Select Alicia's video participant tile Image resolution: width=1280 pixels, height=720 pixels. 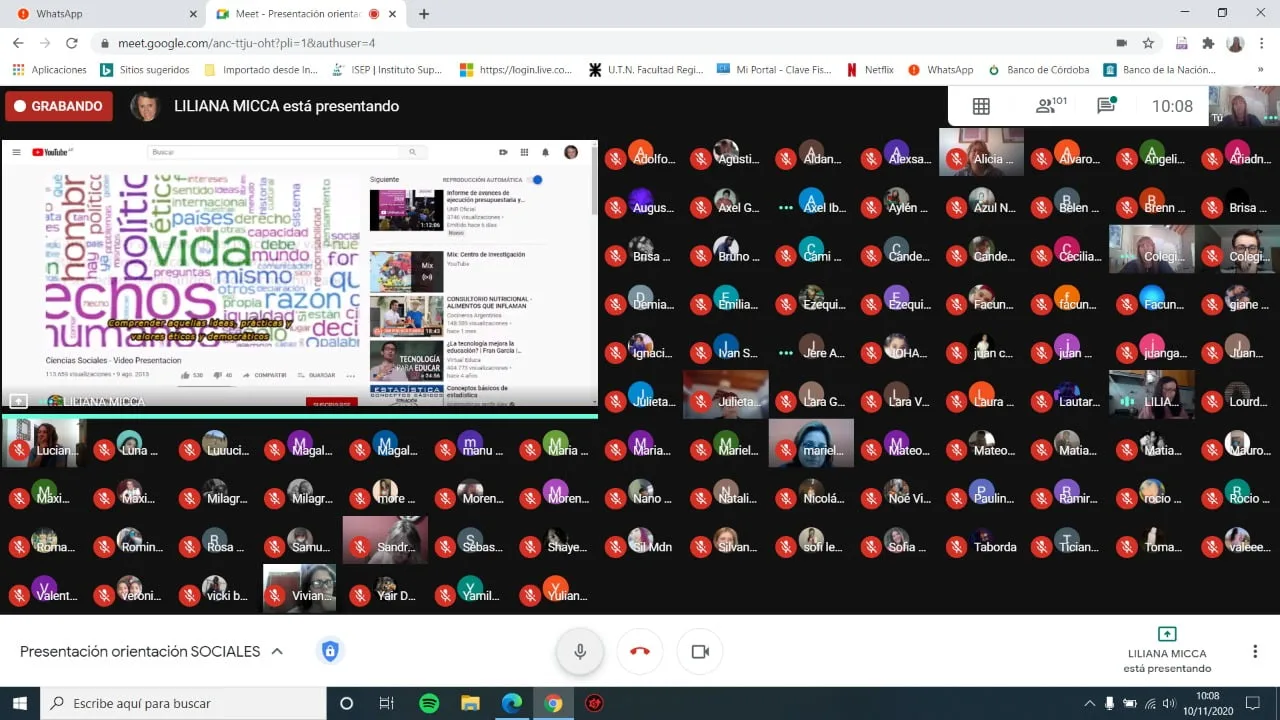pos(981,152)
